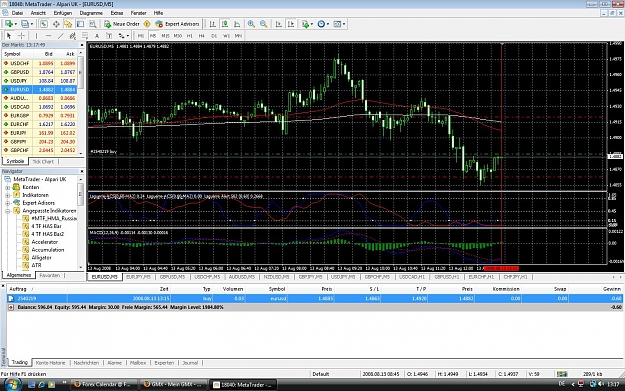Click the zoom out magnifier icon

click(x=263, y=24)
